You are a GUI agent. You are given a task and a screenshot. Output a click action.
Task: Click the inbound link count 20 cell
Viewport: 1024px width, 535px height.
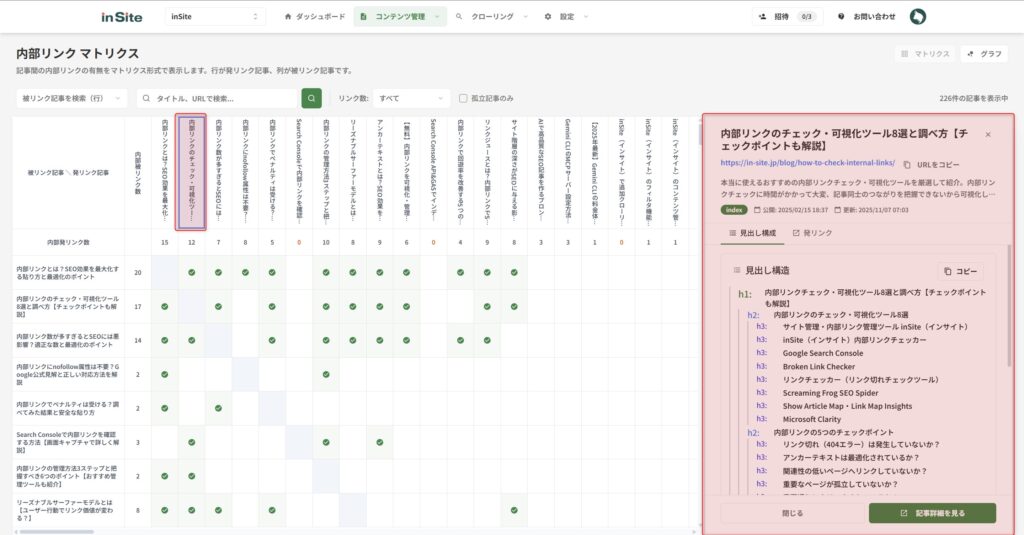click(x=138, y=273)
